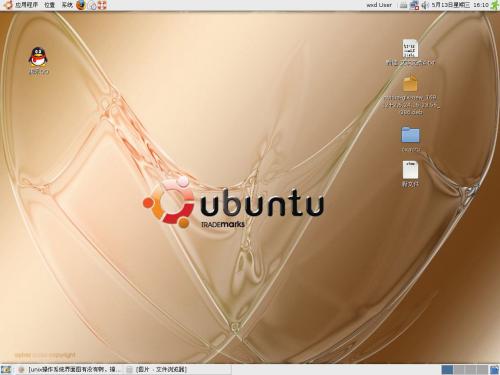Select the 新文件 blank file desktop icon
500x375 pixels.
click(410, 170)
